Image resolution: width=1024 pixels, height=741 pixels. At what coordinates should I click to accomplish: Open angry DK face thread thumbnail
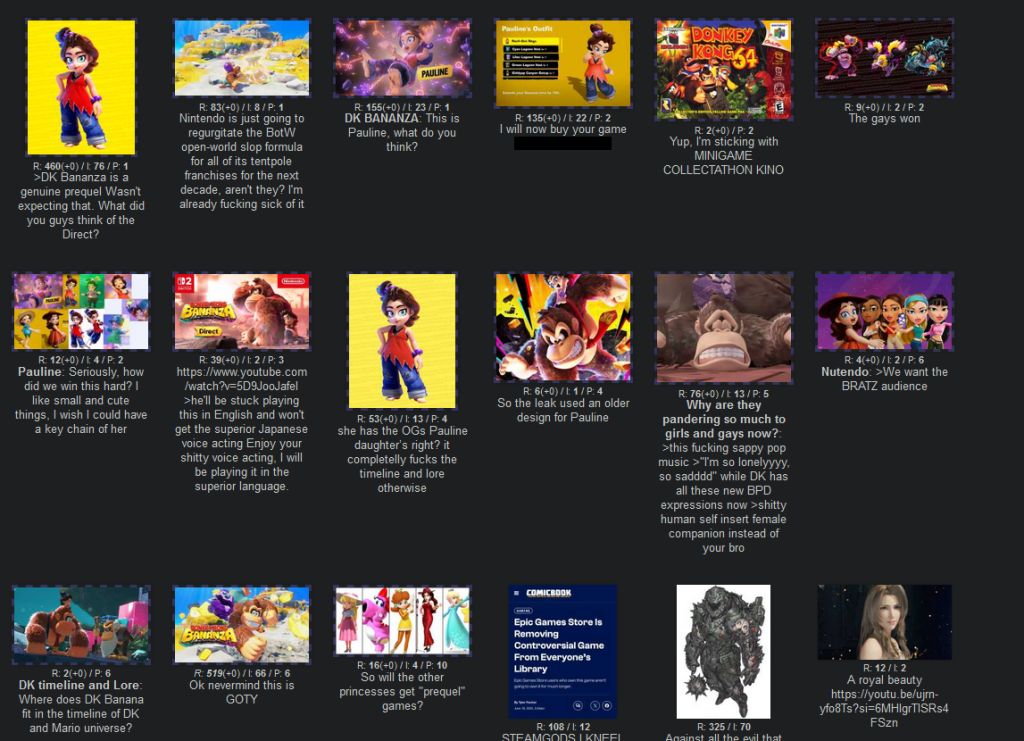[724, 328]
